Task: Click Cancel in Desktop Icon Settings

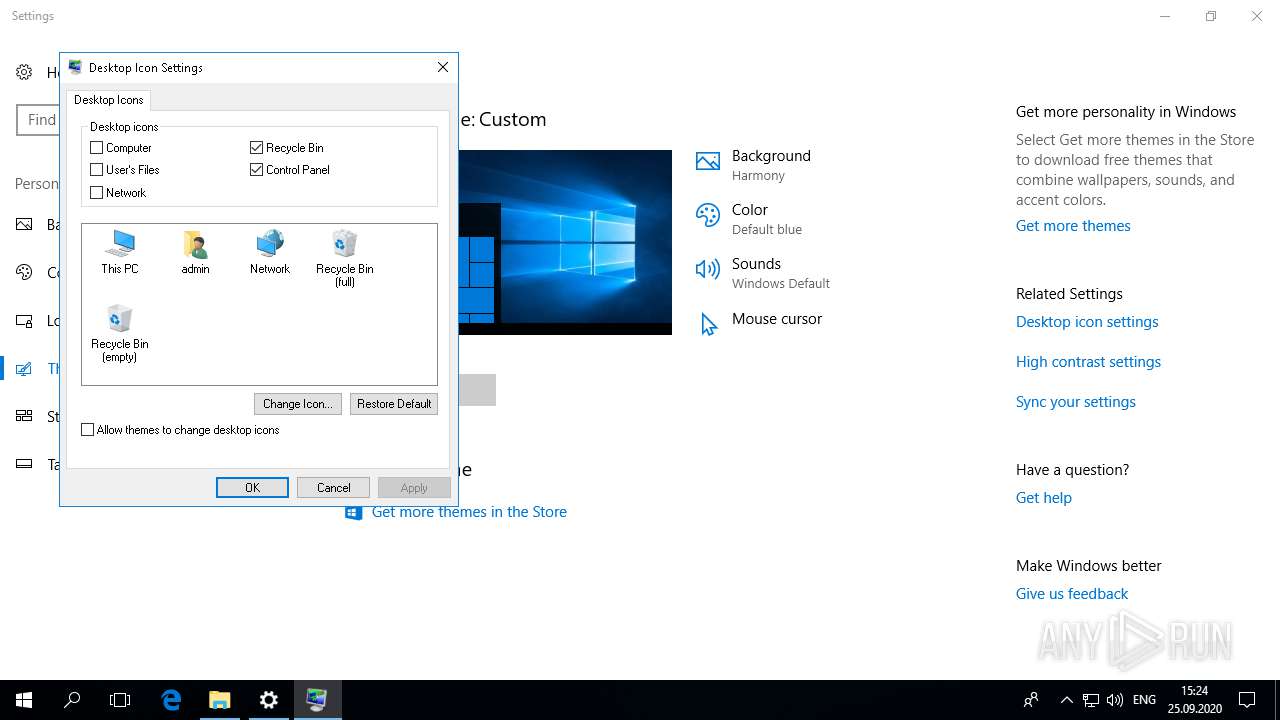Action: tap(333, 488)
